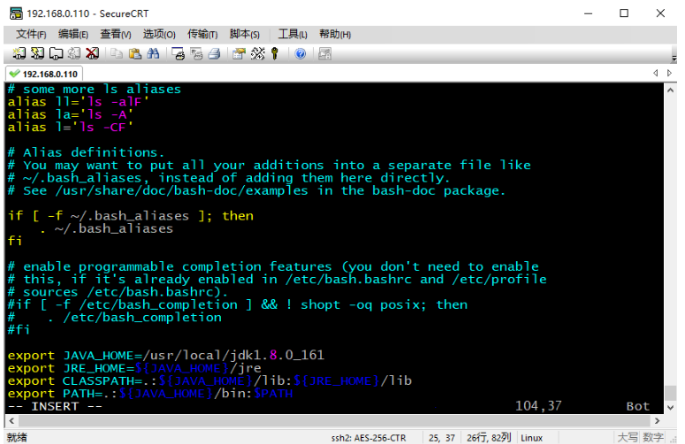Select the 192.168.0.110 session tab
Screen dimensions: 685x444
pos(44,73)
